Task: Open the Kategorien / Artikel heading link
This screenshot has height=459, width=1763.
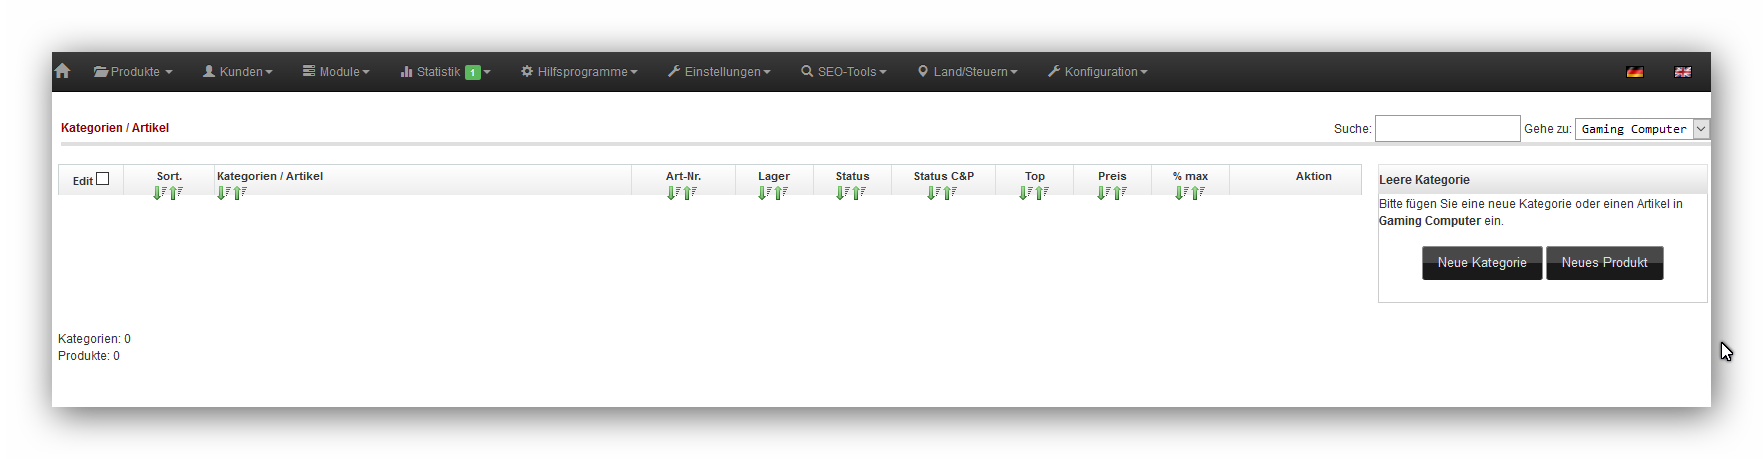Action: (115, 128)
